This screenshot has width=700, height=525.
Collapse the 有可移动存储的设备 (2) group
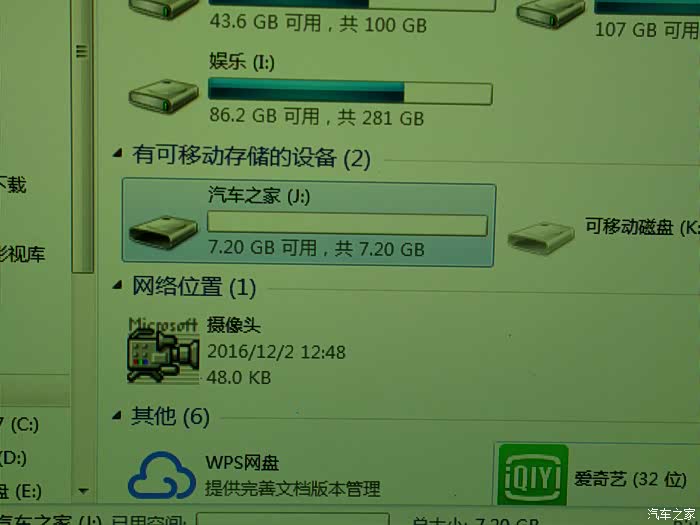tap(117, 154)
